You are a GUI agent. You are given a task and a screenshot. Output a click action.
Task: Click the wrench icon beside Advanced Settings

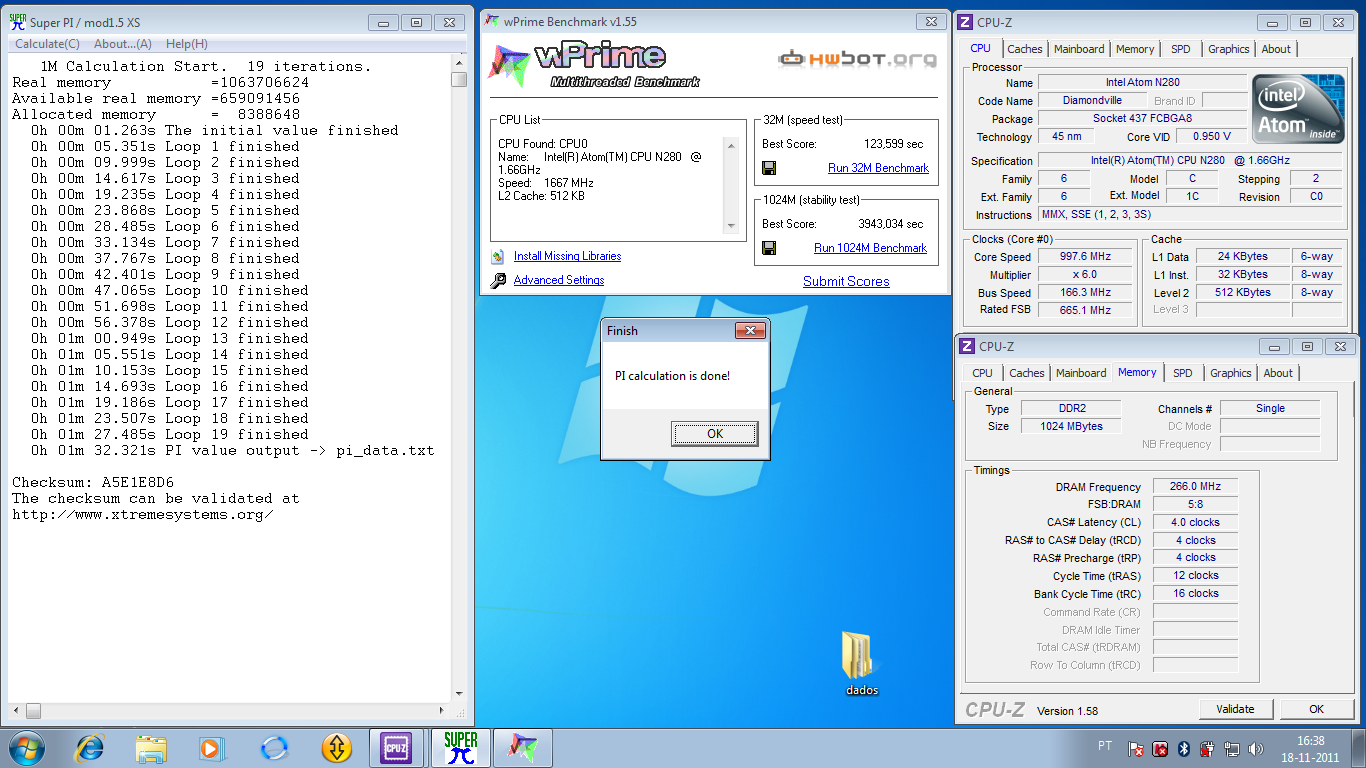pyautogui.click(x=498, y=281)
